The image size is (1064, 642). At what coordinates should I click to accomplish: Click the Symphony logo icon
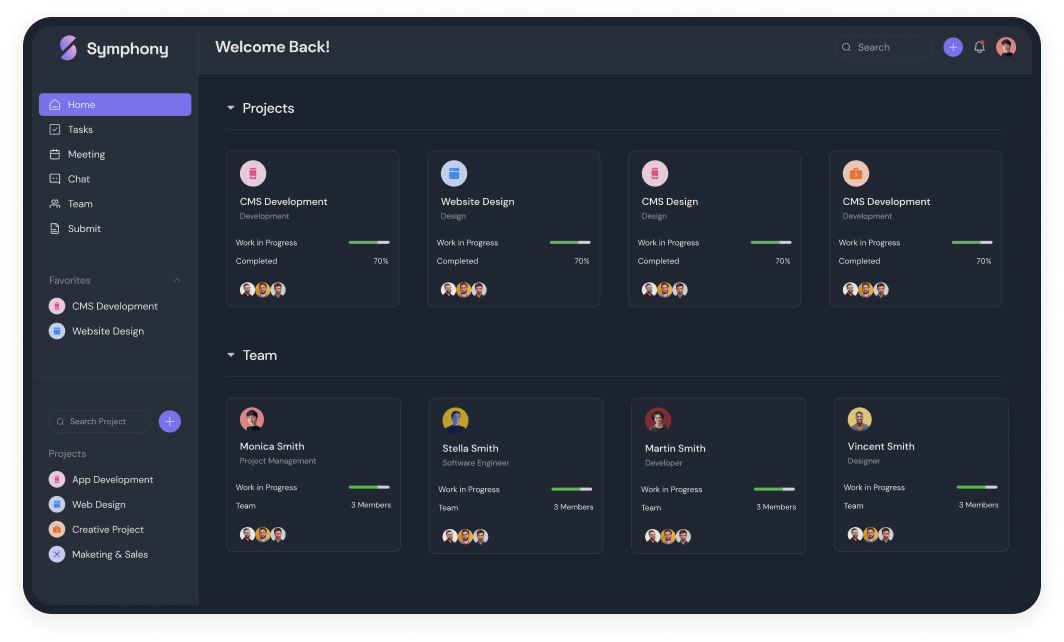coord(68,48)
